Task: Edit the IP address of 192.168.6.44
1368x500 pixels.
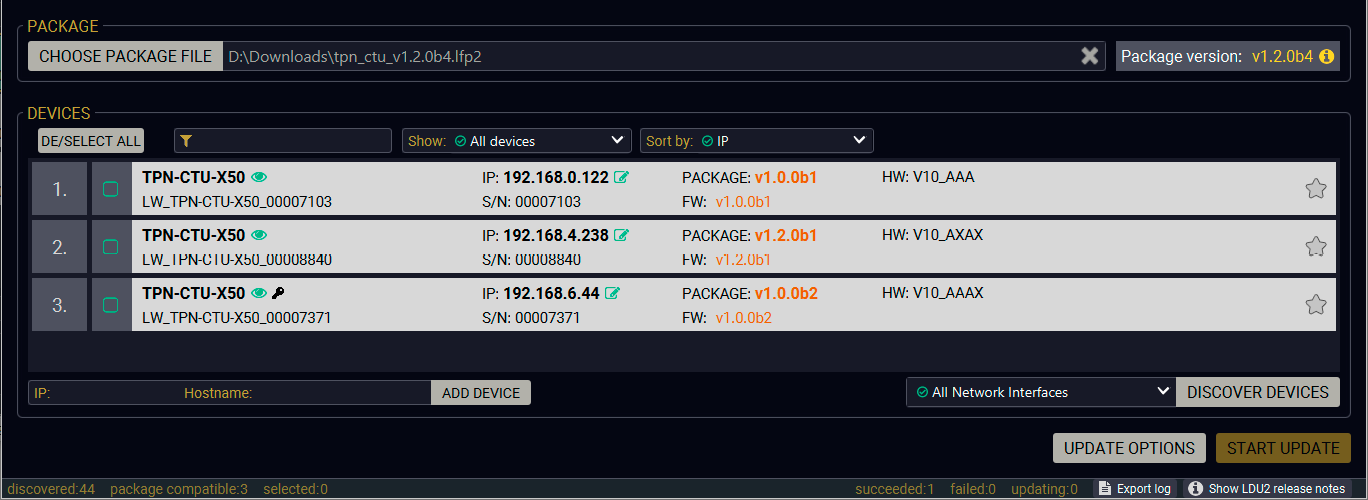Action: [613, 293]
